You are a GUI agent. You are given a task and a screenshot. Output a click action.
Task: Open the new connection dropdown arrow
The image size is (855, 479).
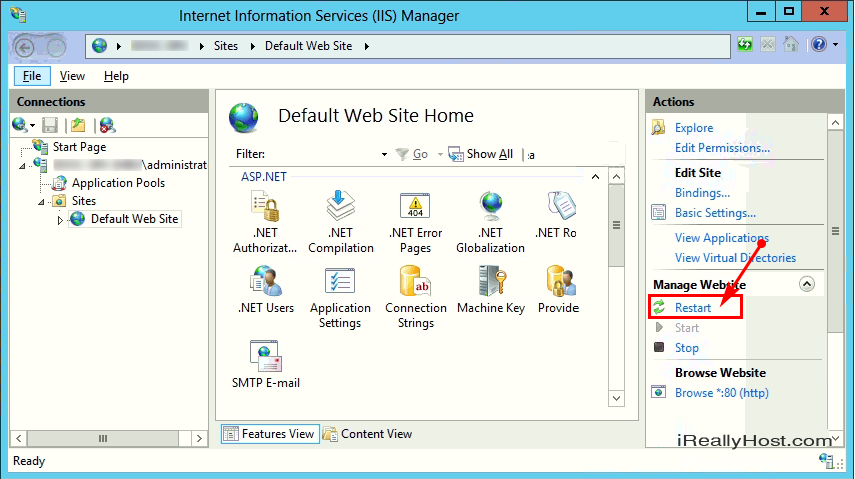32,126
